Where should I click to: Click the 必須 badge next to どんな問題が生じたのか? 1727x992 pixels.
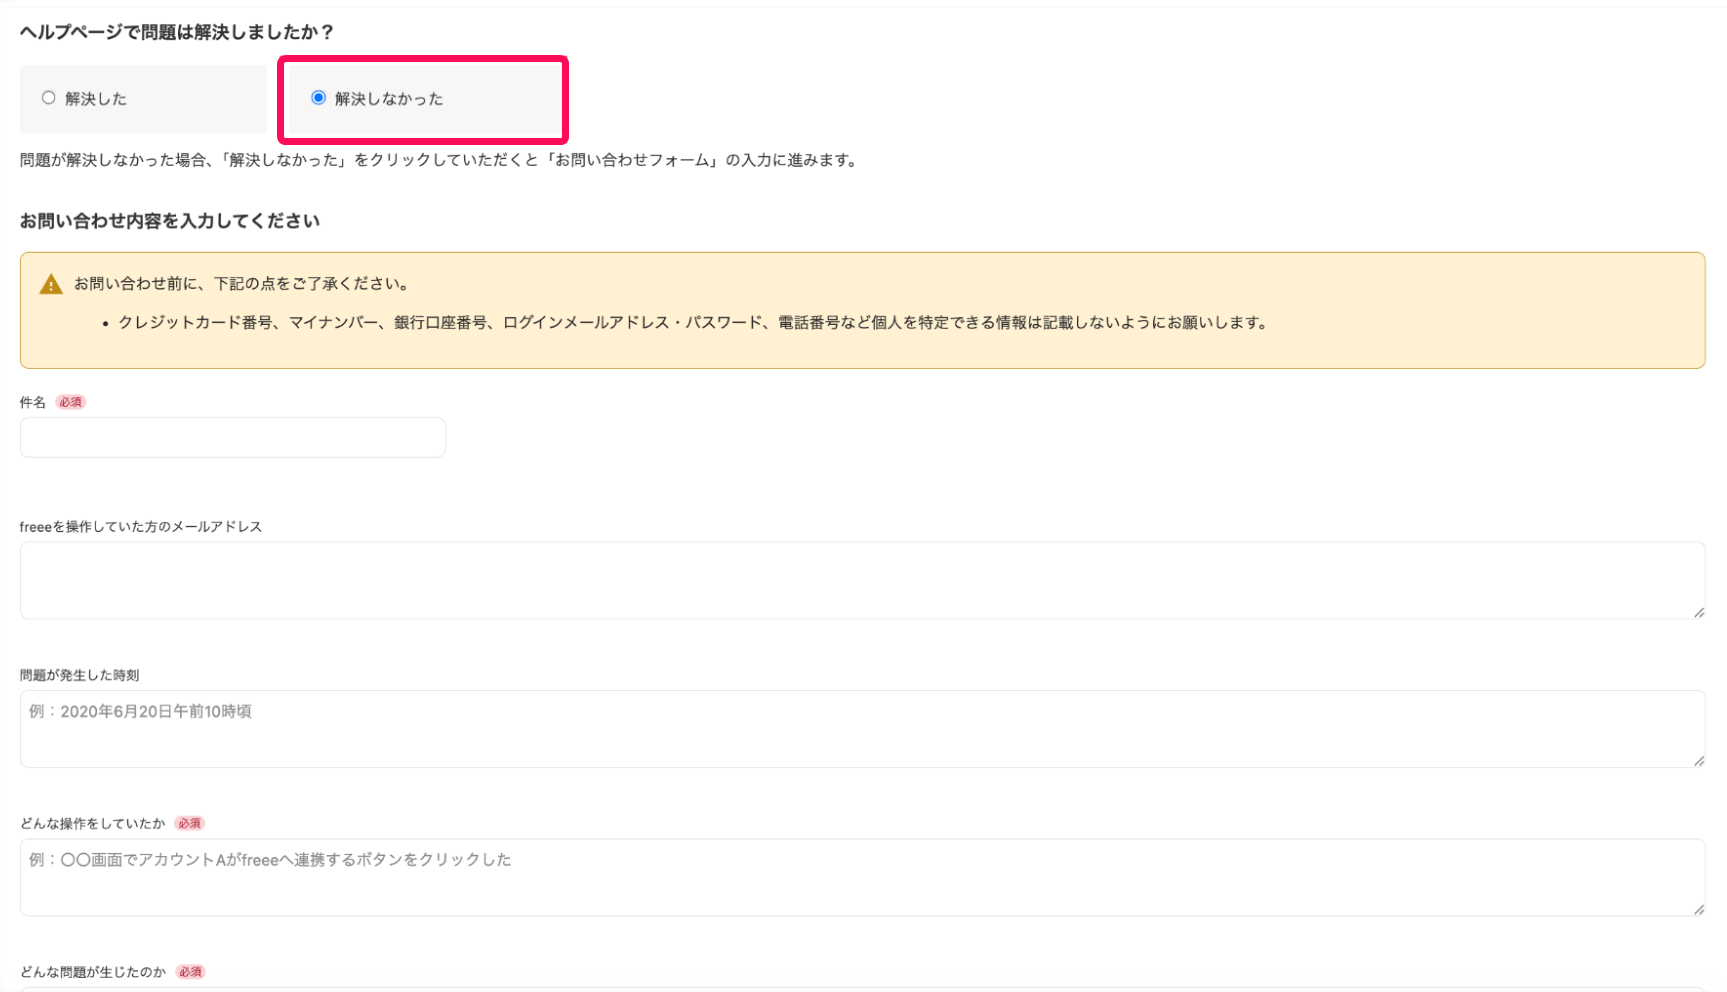pos(191,971)
